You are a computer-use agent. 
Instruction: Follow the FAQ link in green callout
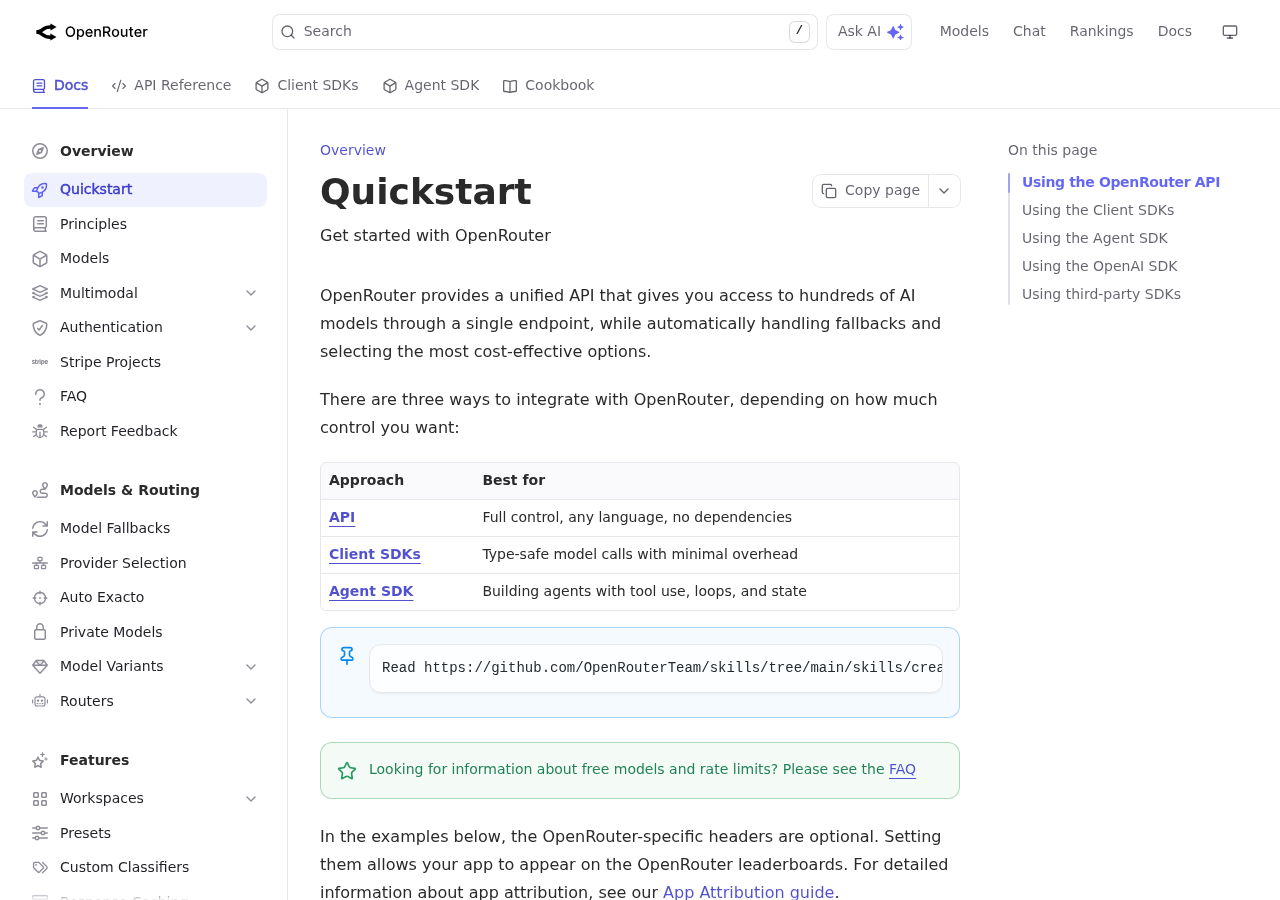[x=902, y=770]
